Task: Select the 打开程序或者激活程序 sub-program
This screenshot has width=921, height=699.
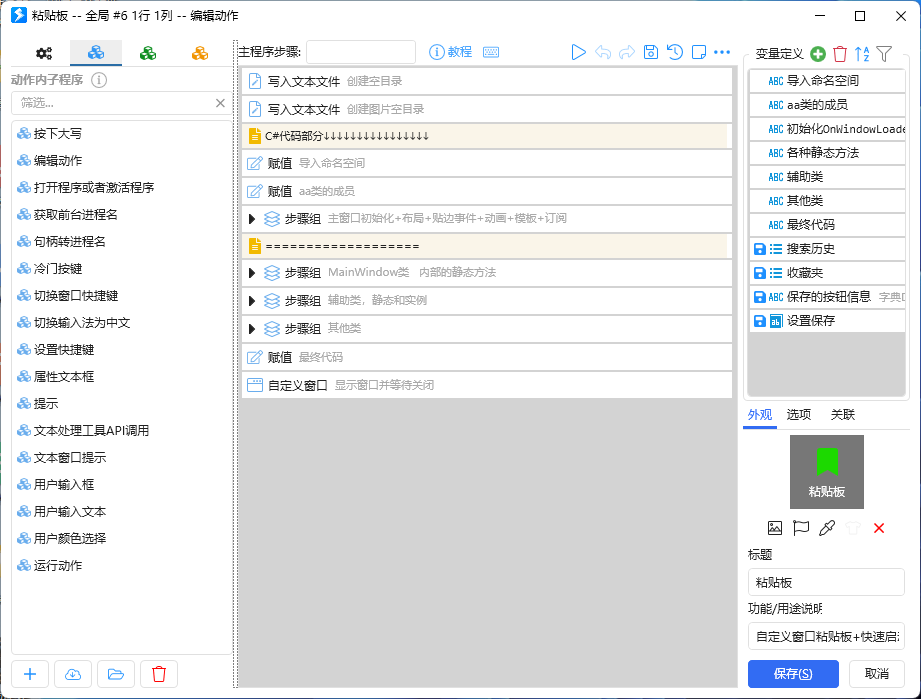Action: click(121, 188)
